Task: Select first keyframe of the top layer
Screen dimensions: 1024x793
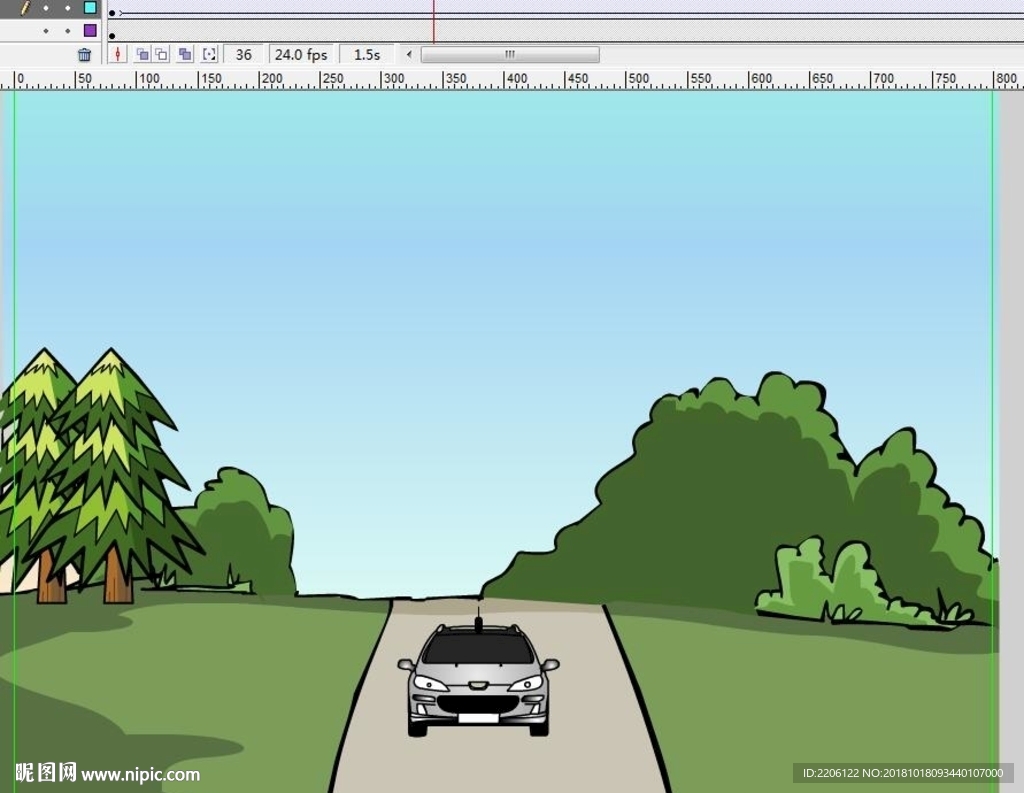Action: pos(112,13)
